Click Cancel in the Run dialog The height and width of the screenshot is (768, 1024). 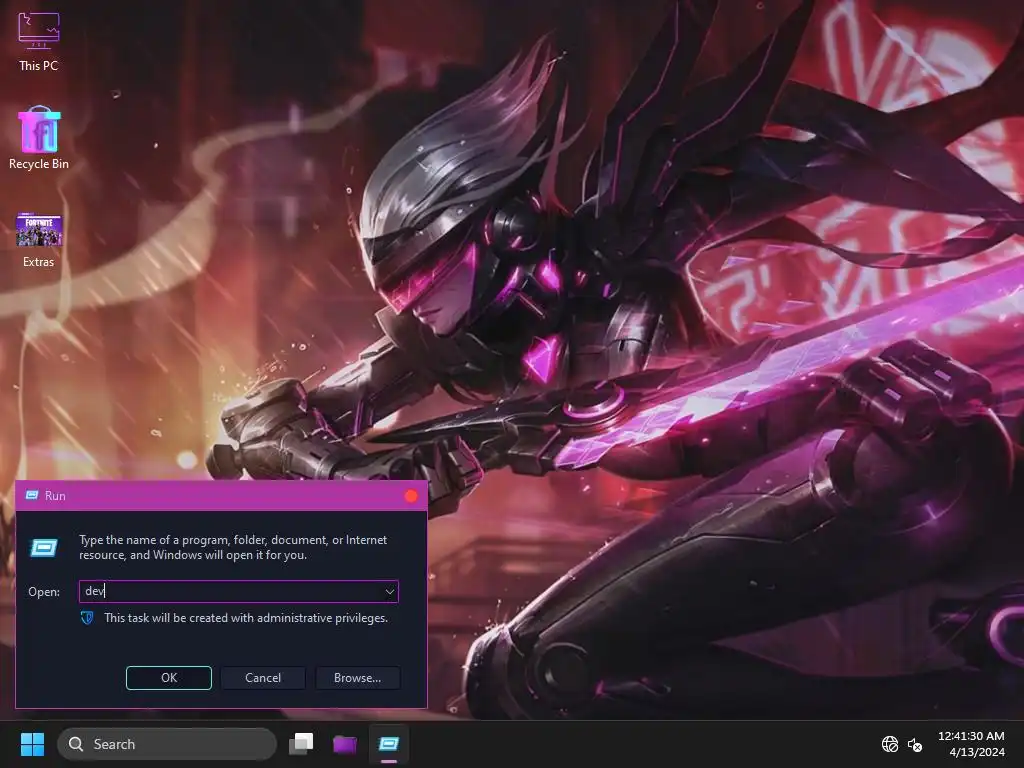[263, 678]
